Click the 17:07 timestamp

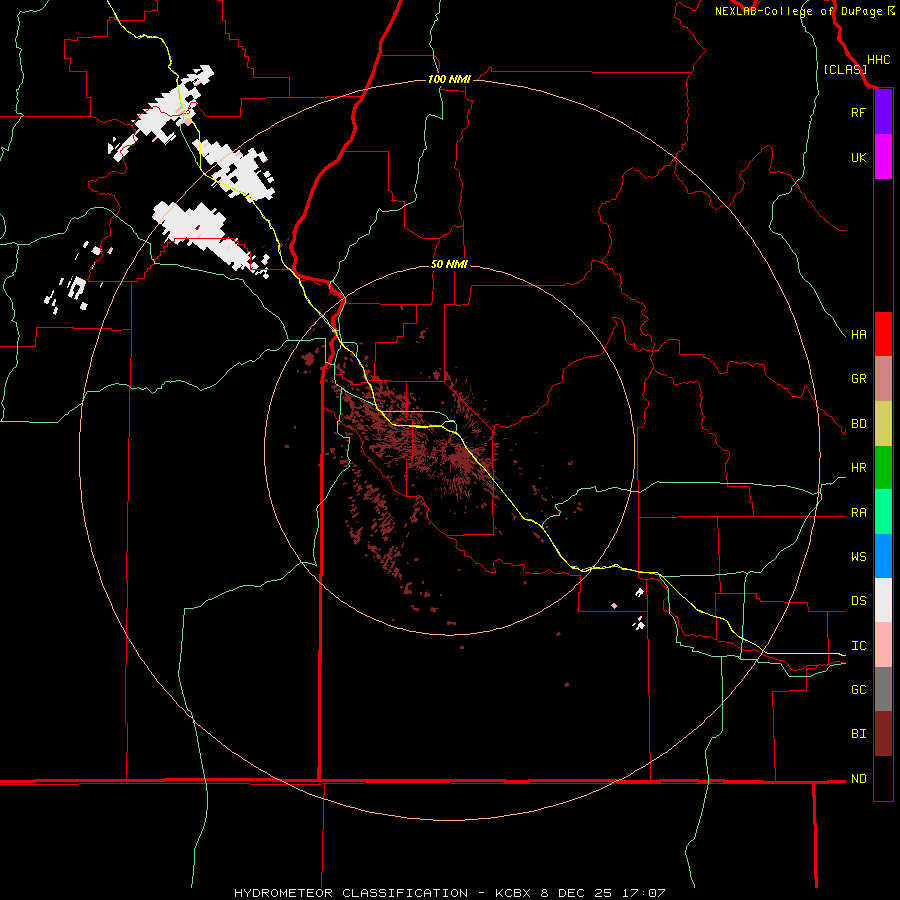[645, 893]
